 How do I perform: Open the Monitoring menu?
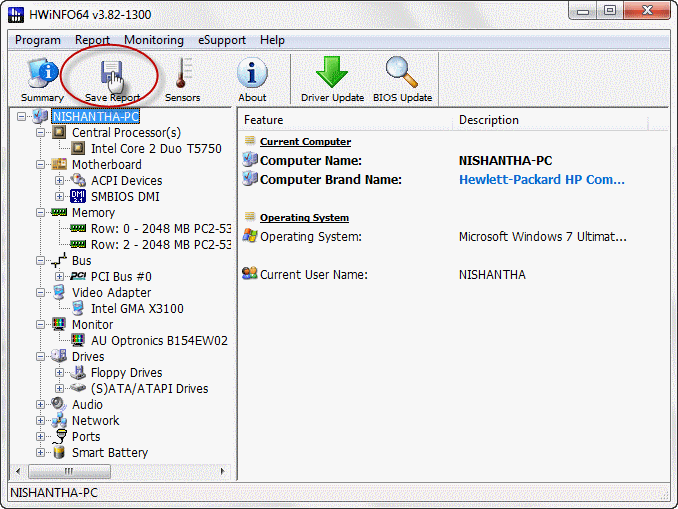tap(154, 40)
